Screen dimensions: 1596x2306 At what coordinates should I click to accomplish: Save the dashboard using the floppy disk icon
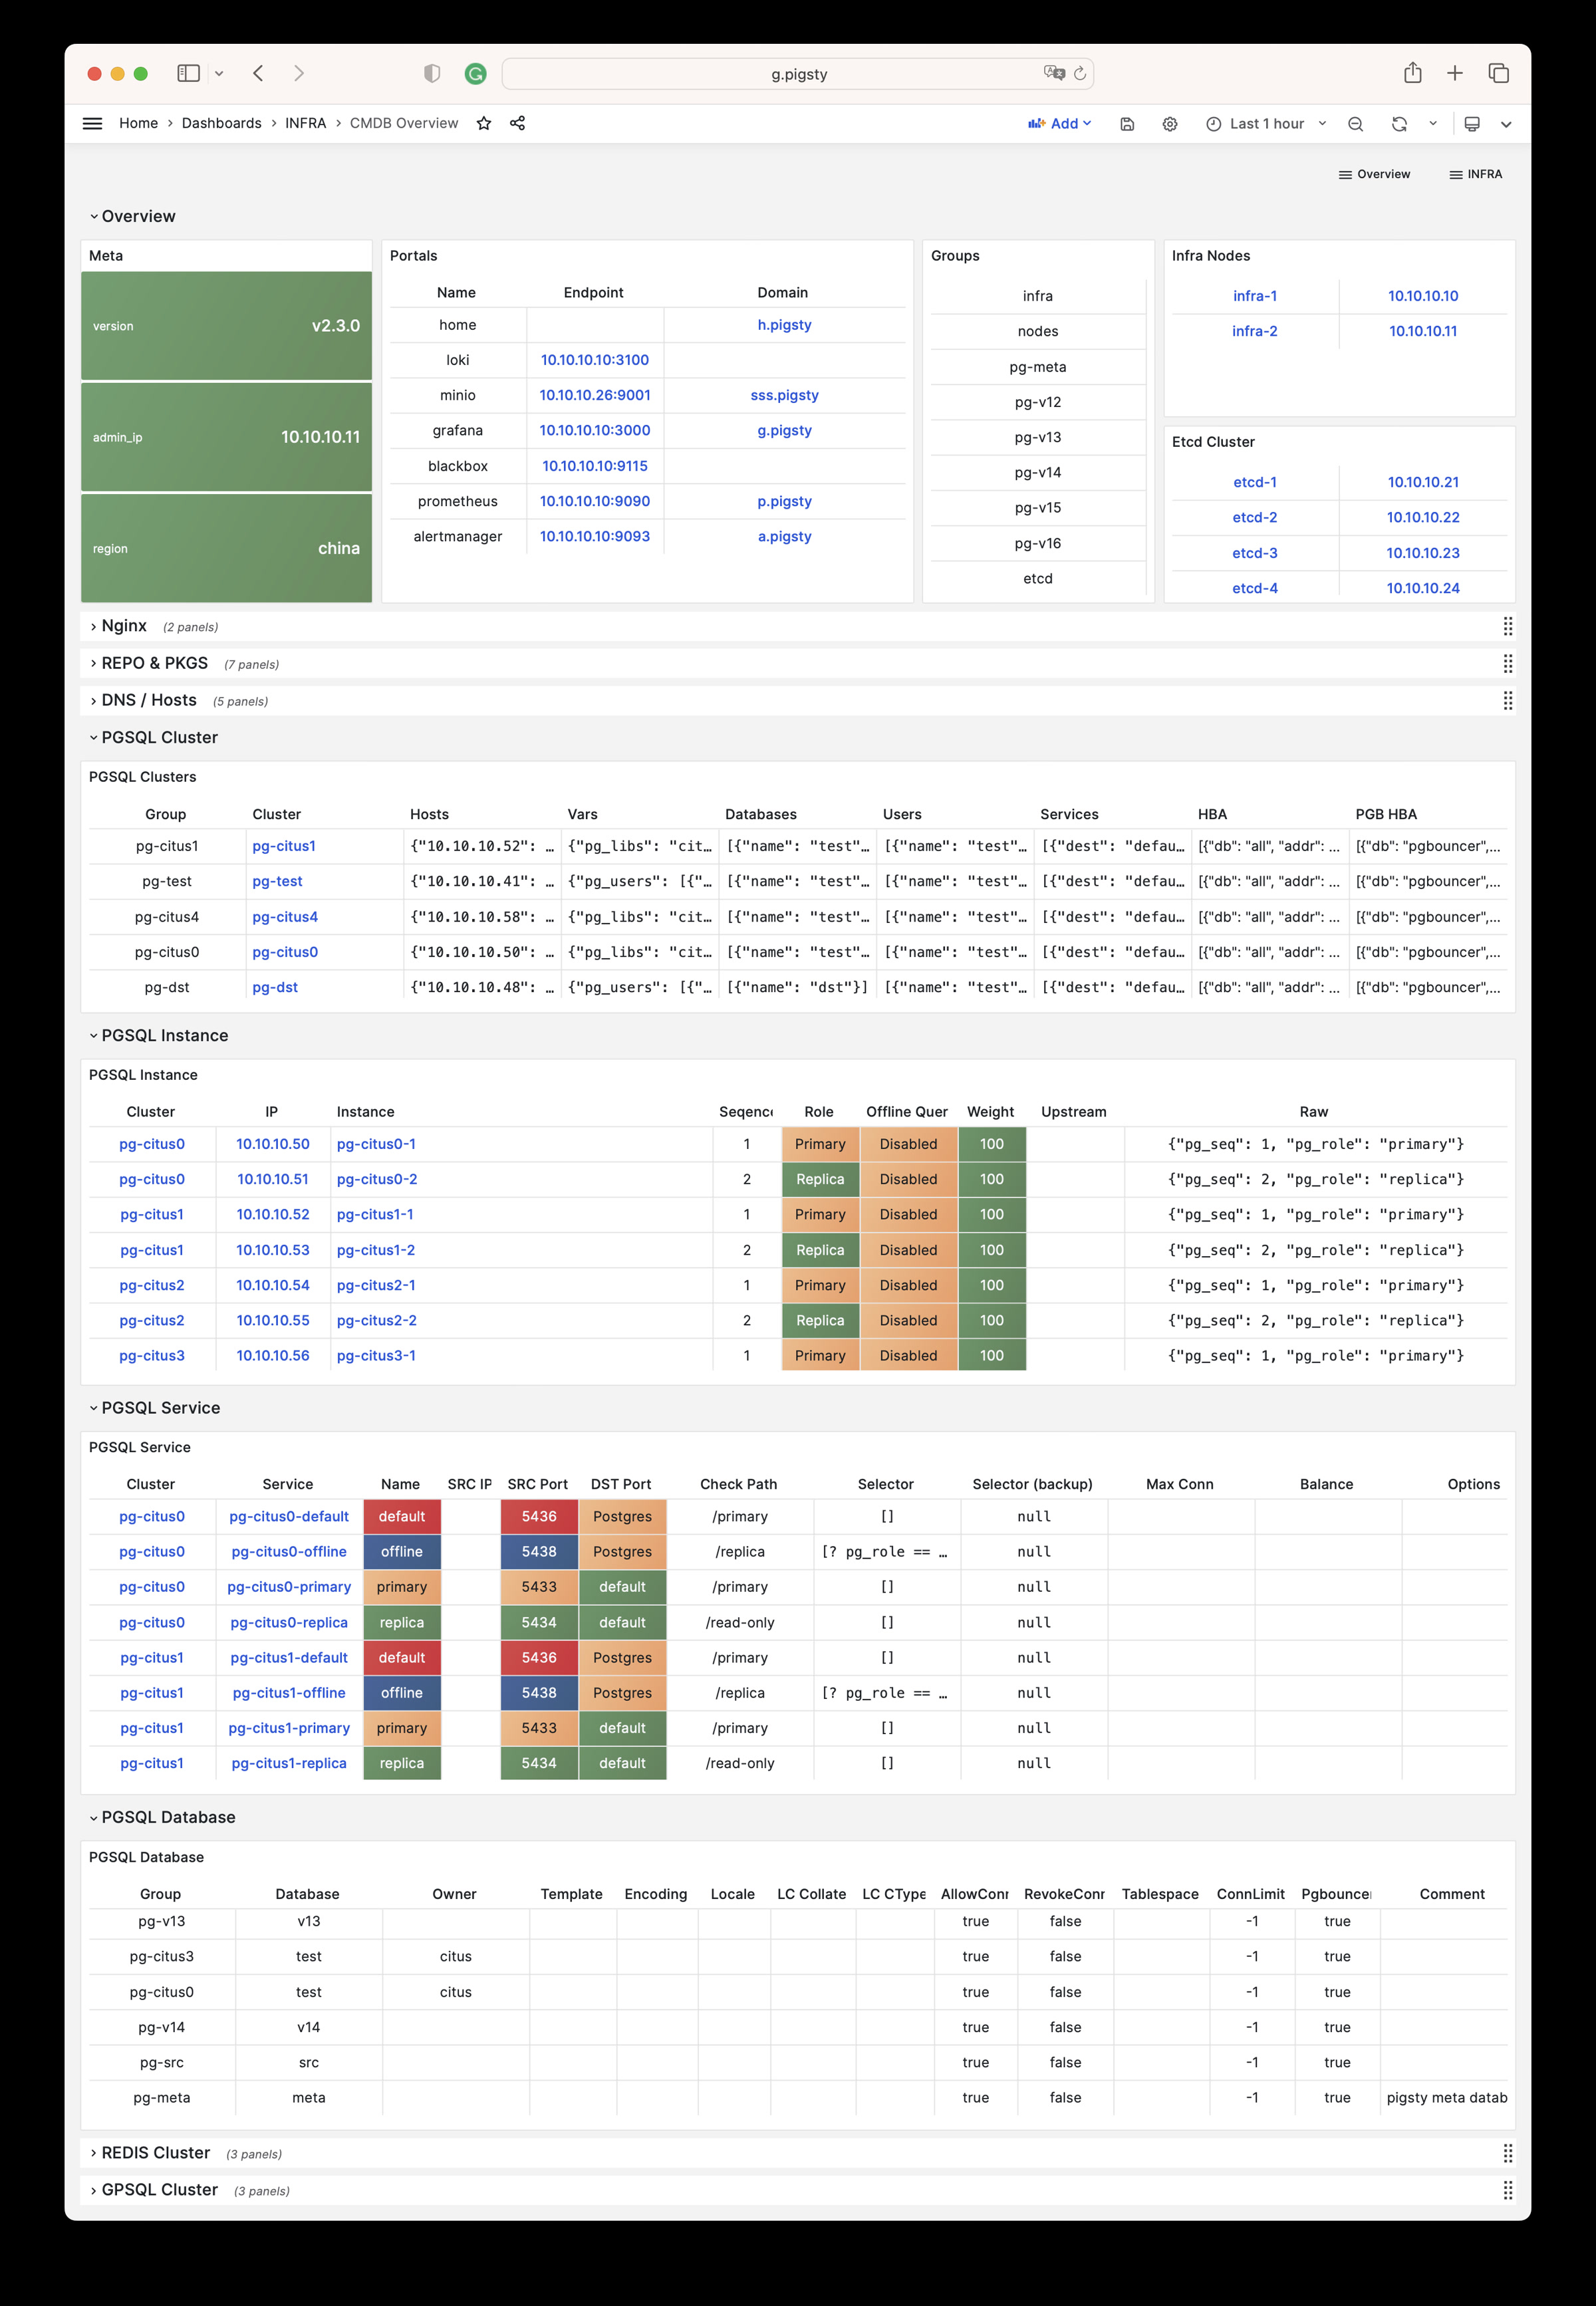point(1128,123)
